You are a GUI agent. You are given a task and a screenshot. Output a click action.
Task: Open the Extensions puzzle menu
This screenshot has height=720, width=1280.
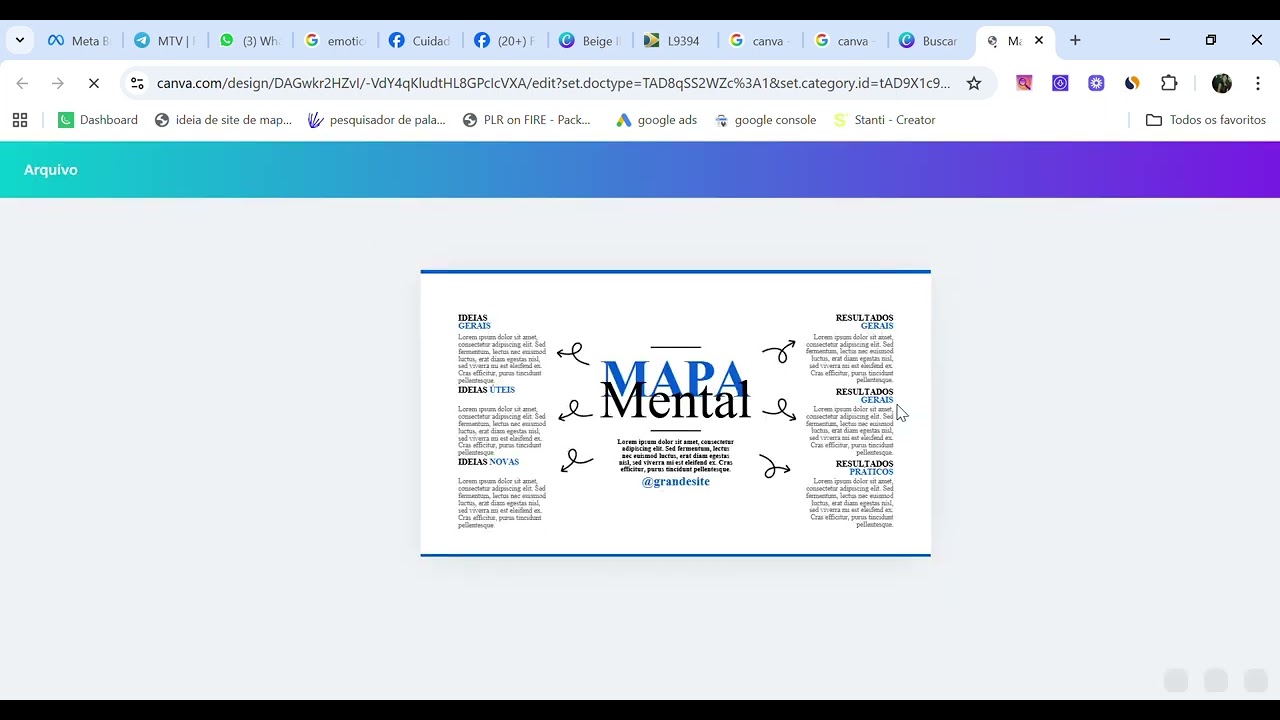(x=1169, y=84)
